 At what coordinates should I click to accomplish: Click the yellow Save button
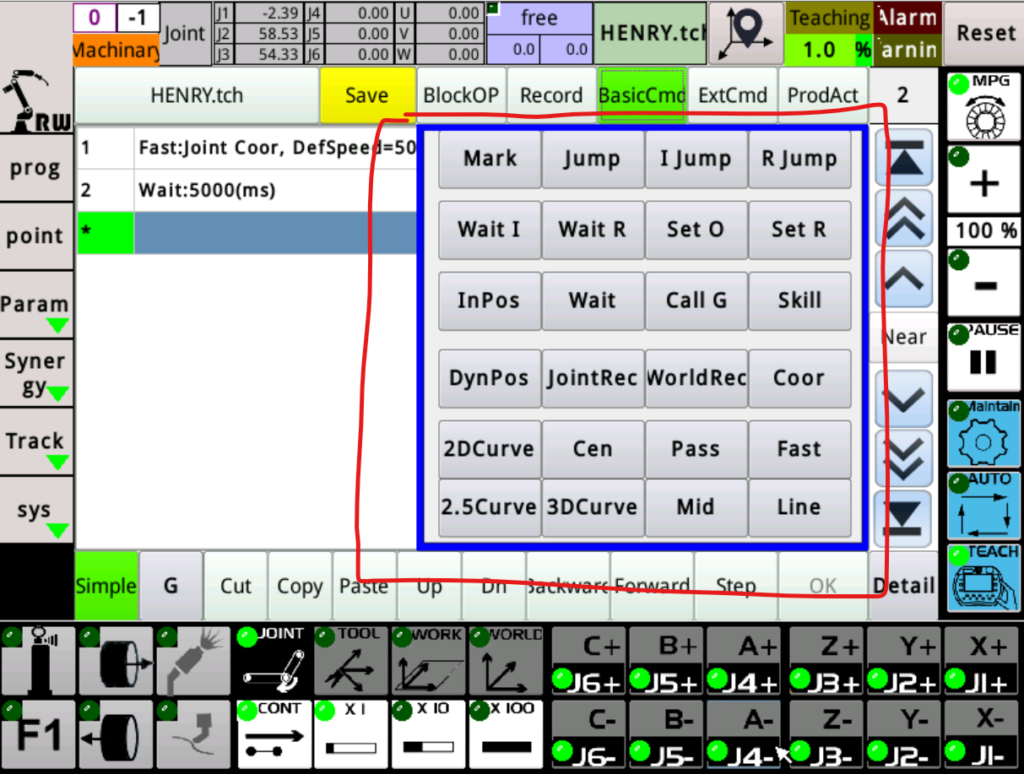click(366, 96)
